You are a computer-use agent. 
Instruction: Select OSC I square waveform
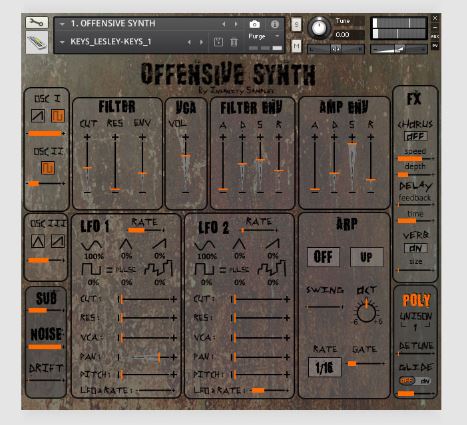tap(58, 116)
